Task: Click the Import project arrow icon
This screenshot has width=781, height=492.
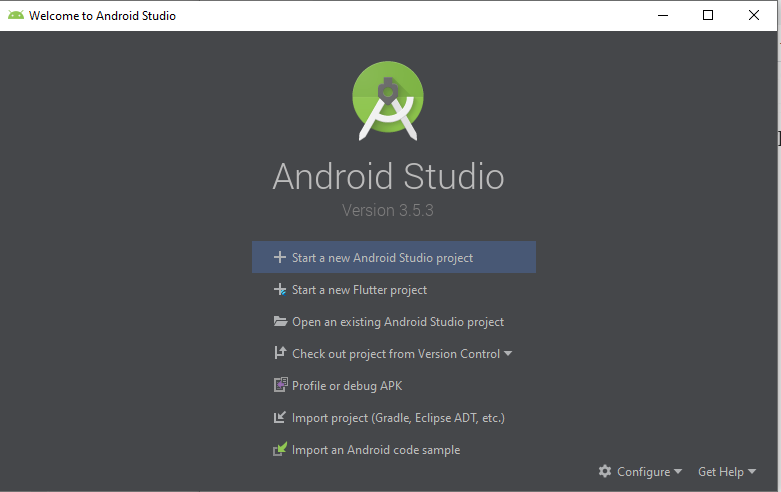Action: (280, 417)
